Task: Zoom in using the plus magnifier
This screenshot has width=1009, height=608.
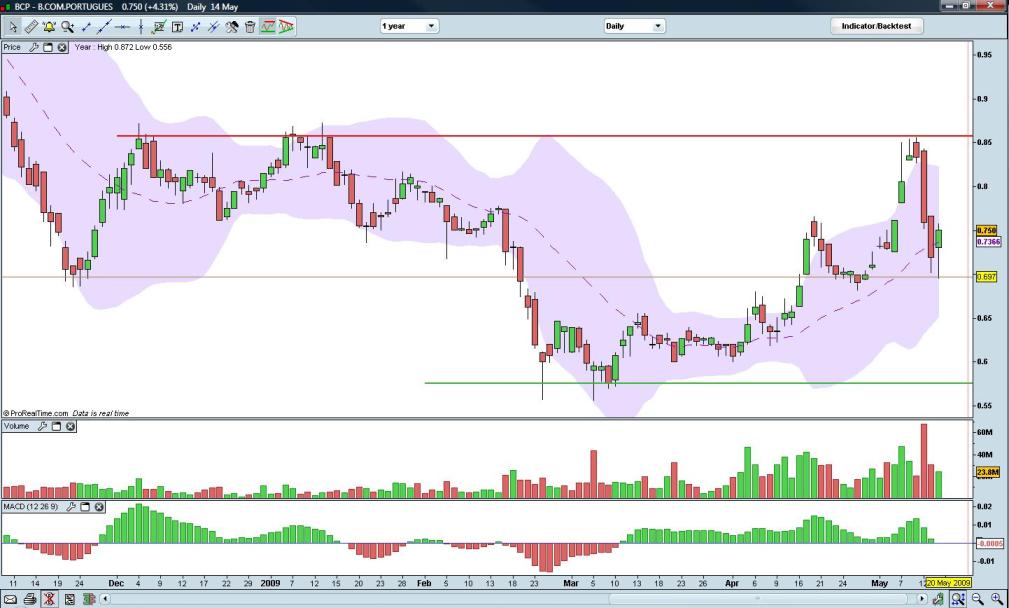Action: click(997, 600)
